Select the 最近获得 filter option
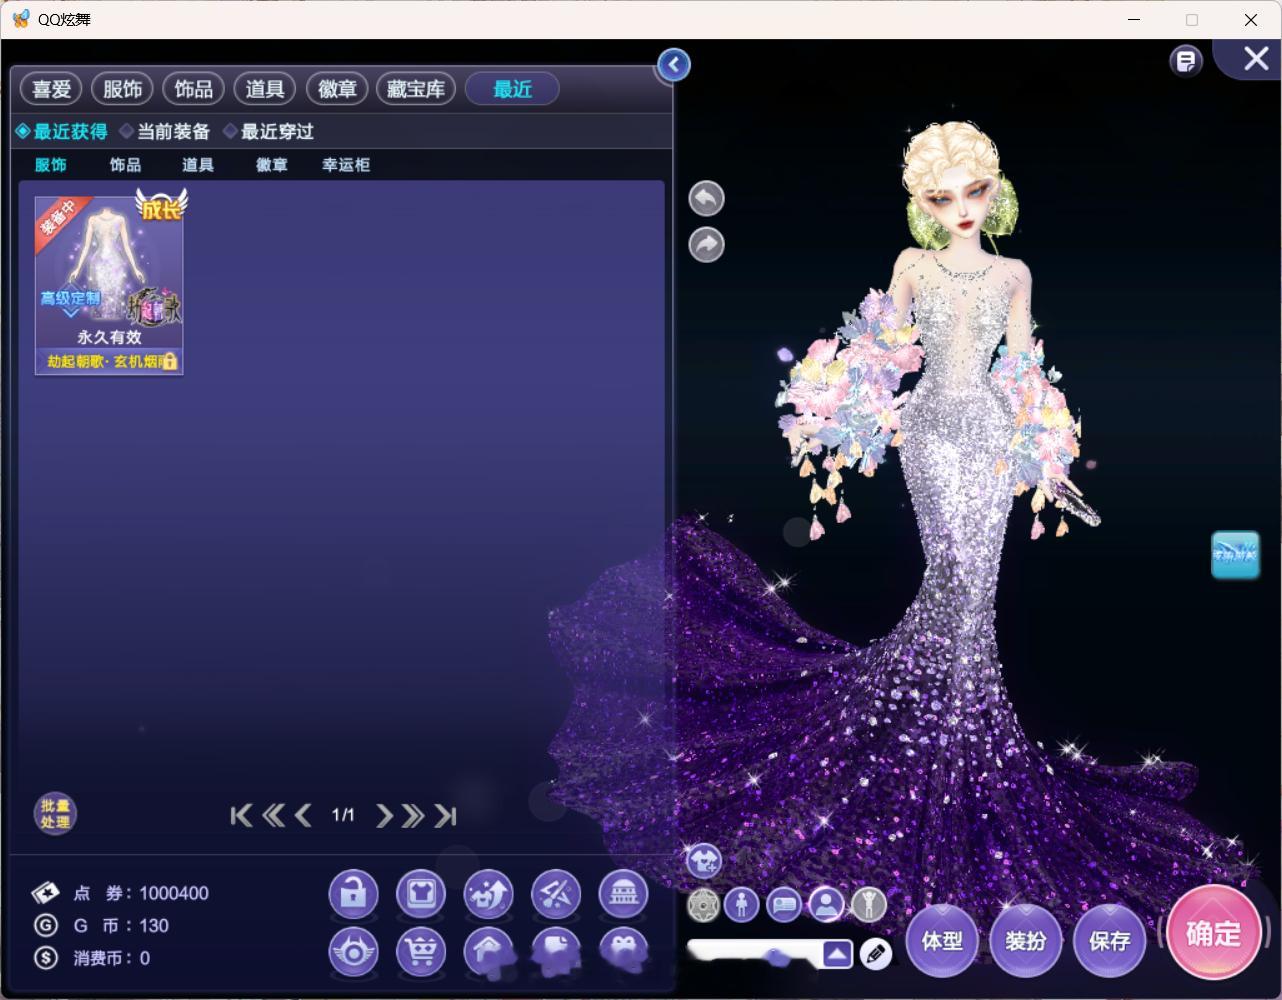 click(x=62, y=131)
